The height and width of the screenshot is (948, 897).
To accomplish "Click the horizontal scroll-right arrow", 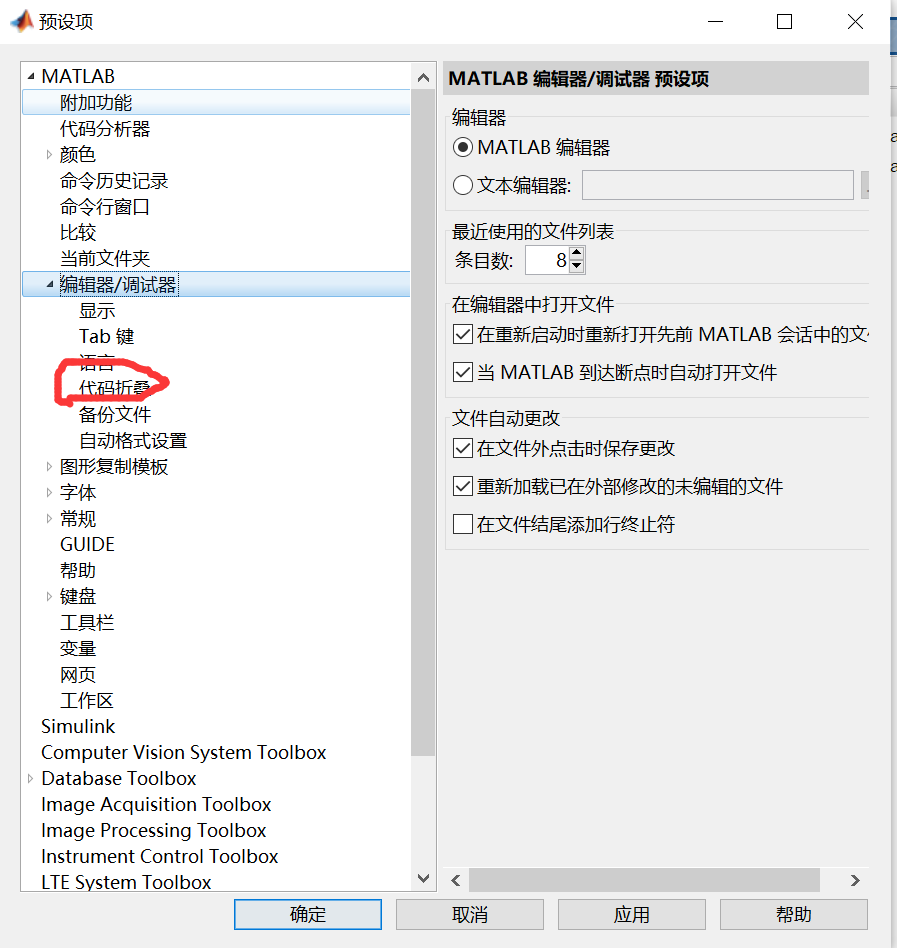I will [x=855, y=880].
